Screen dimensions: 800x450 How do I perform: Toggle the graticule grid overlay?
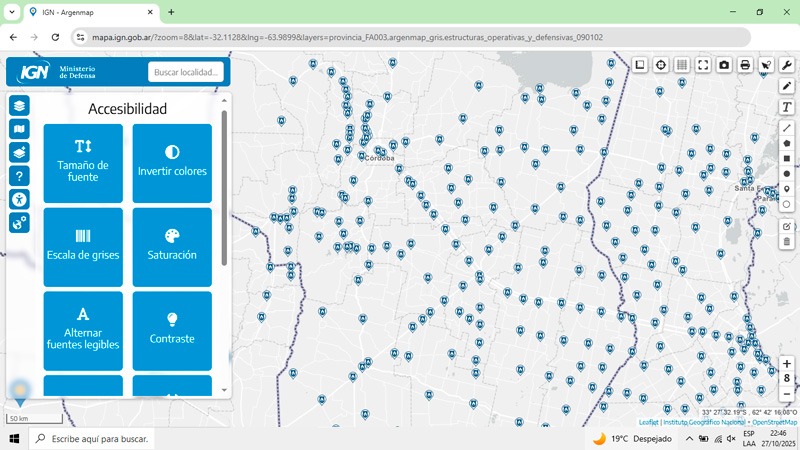point(682,65)
